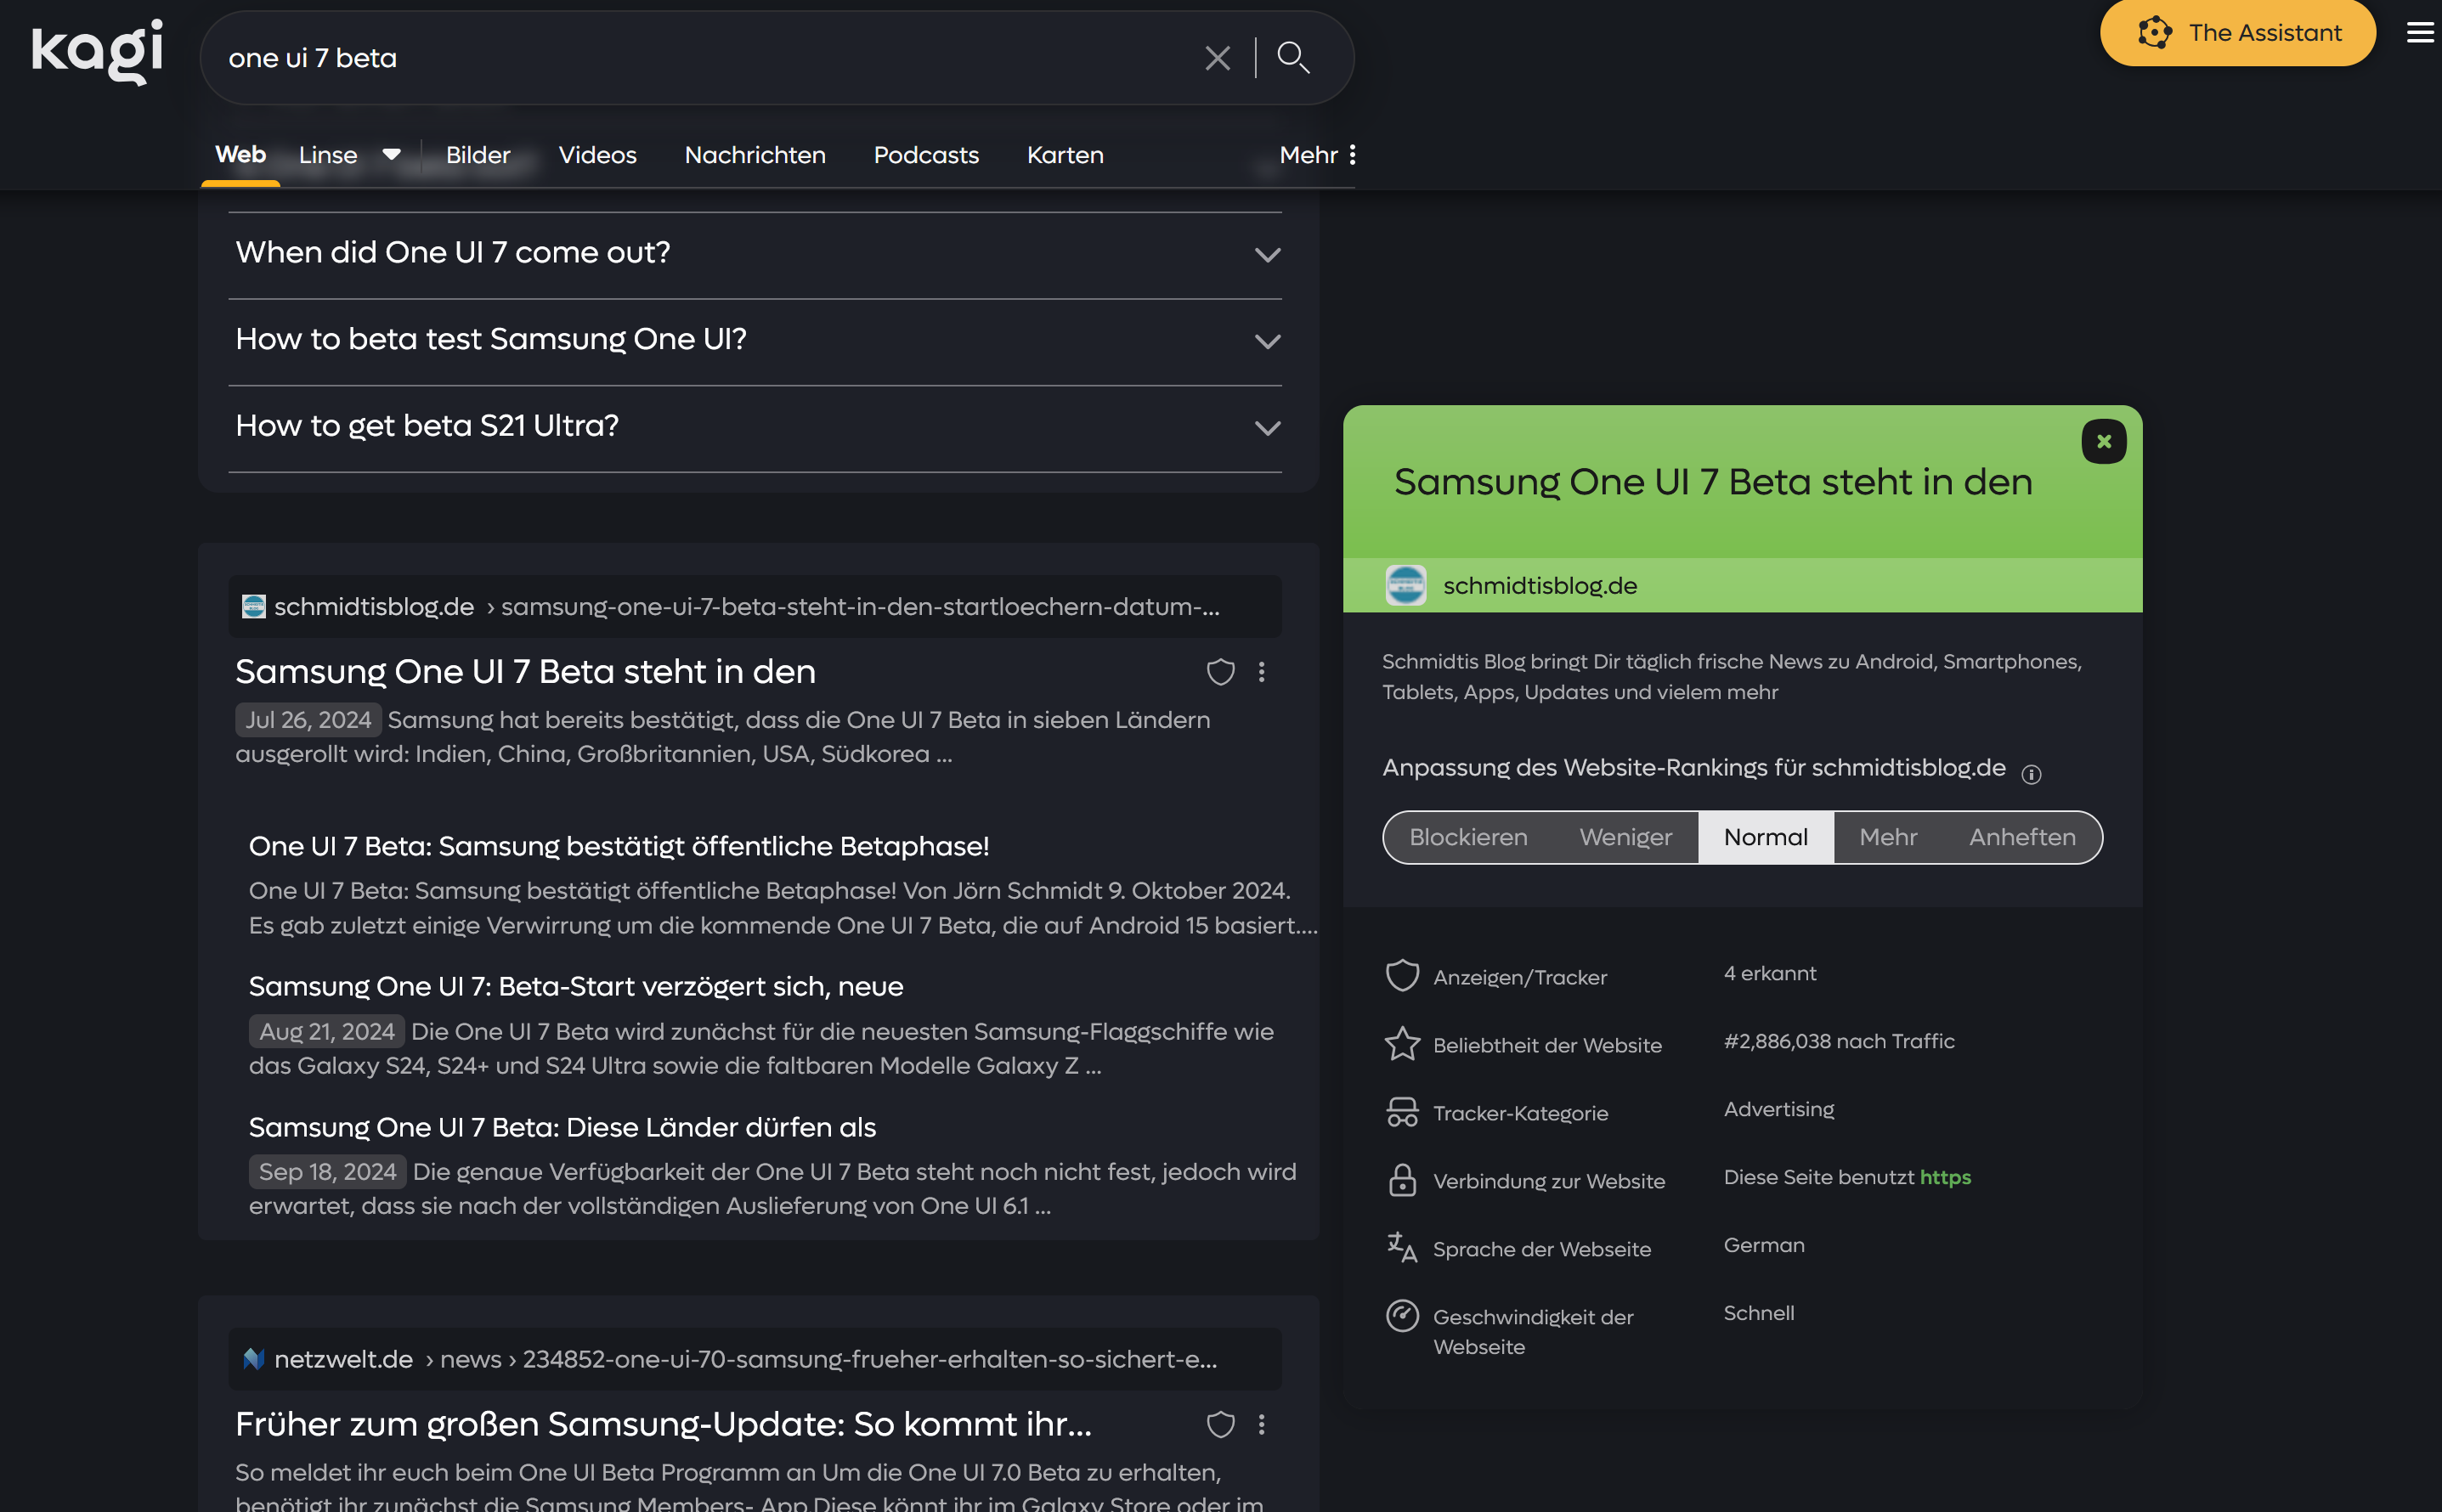Open 'Samsung One UI 7: Beta-Start verzögert sich, neue'
Screen dimensions: 2442x1512
pos(576,986)
